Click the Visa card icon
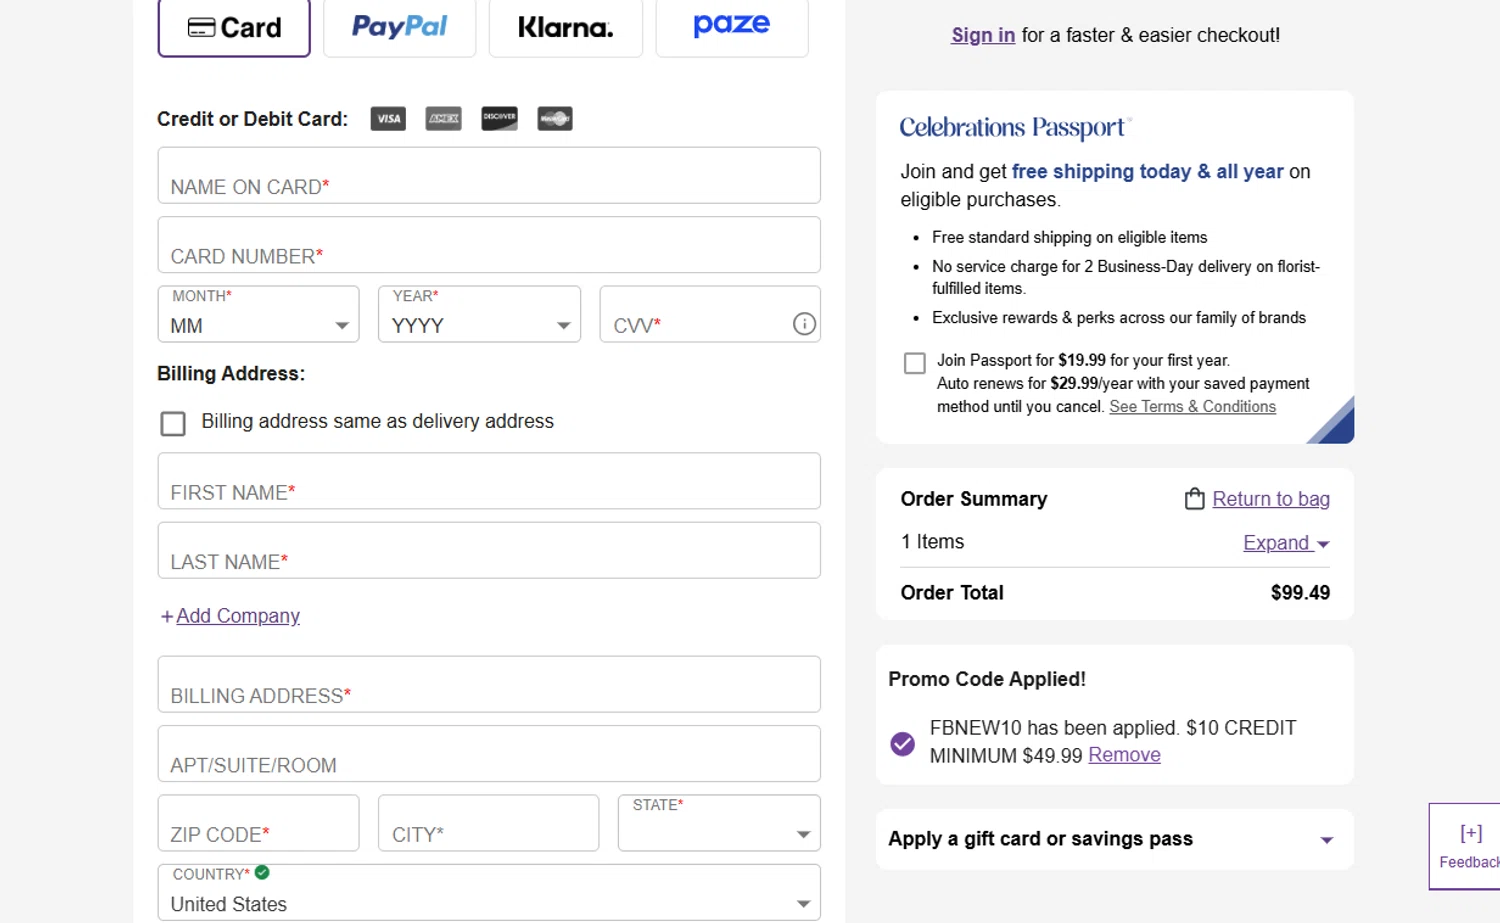Screen dimensions: 1500x923 coord(388,119)
